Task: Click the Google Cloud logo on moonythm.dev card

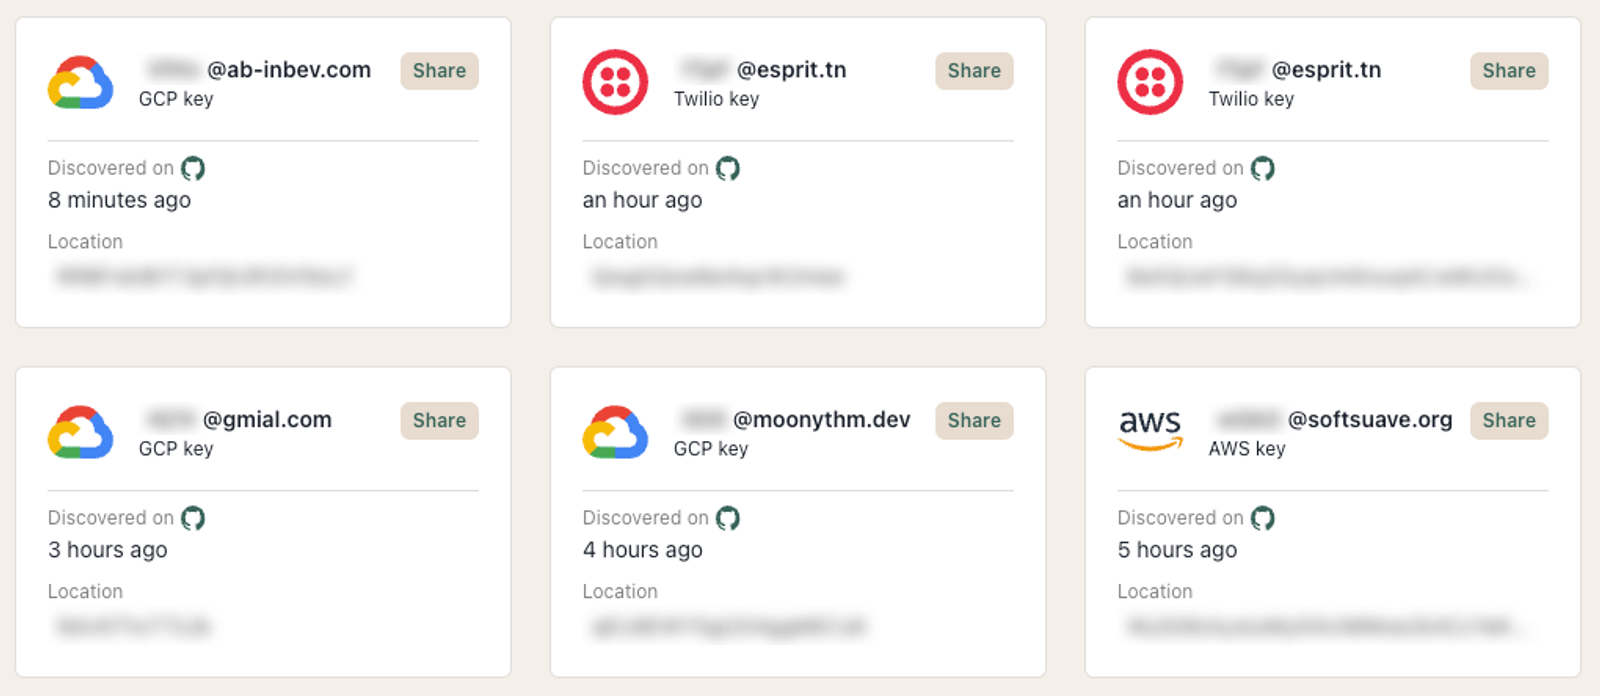Action: pos(616,432)
